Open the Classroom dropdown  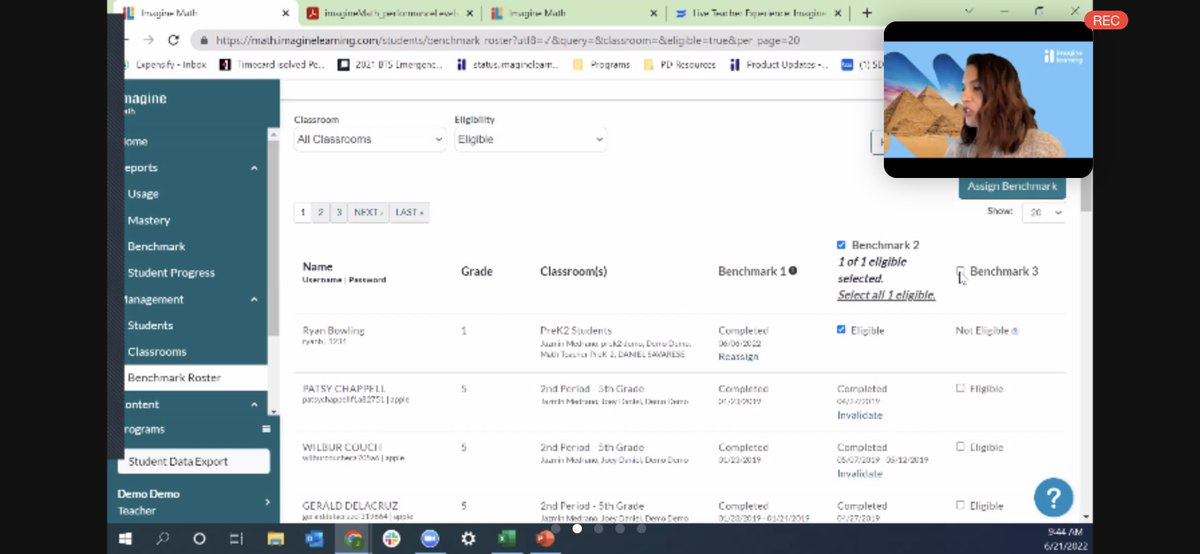(370, 139)
